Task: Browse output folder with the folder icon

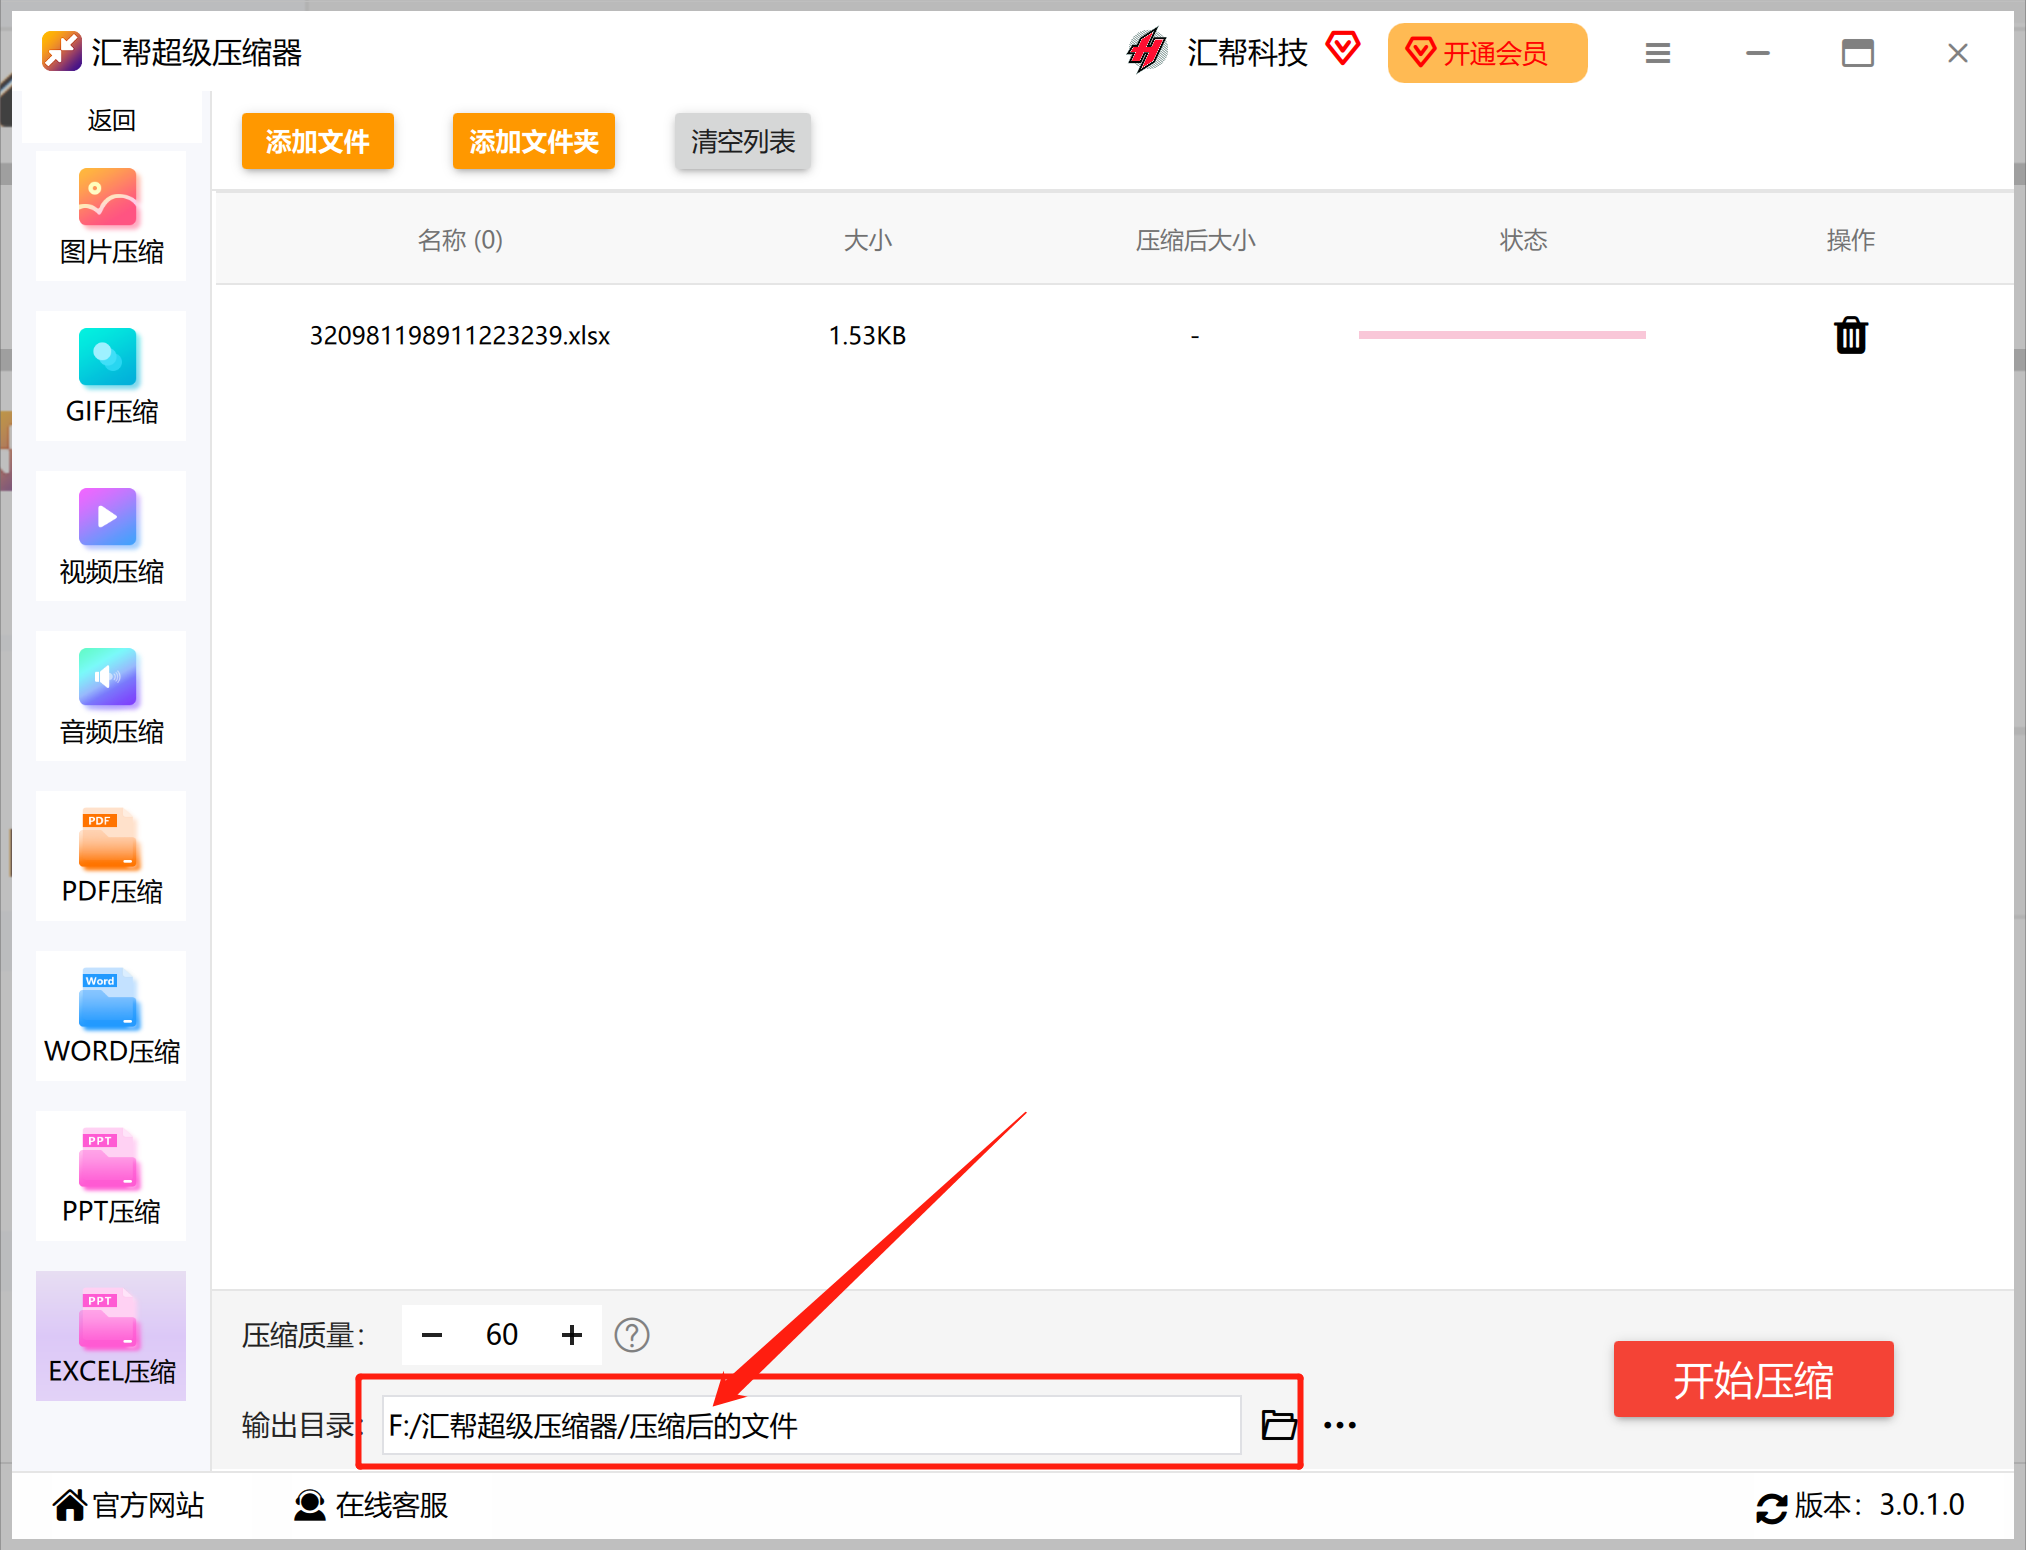Action: point(1279,1424)
